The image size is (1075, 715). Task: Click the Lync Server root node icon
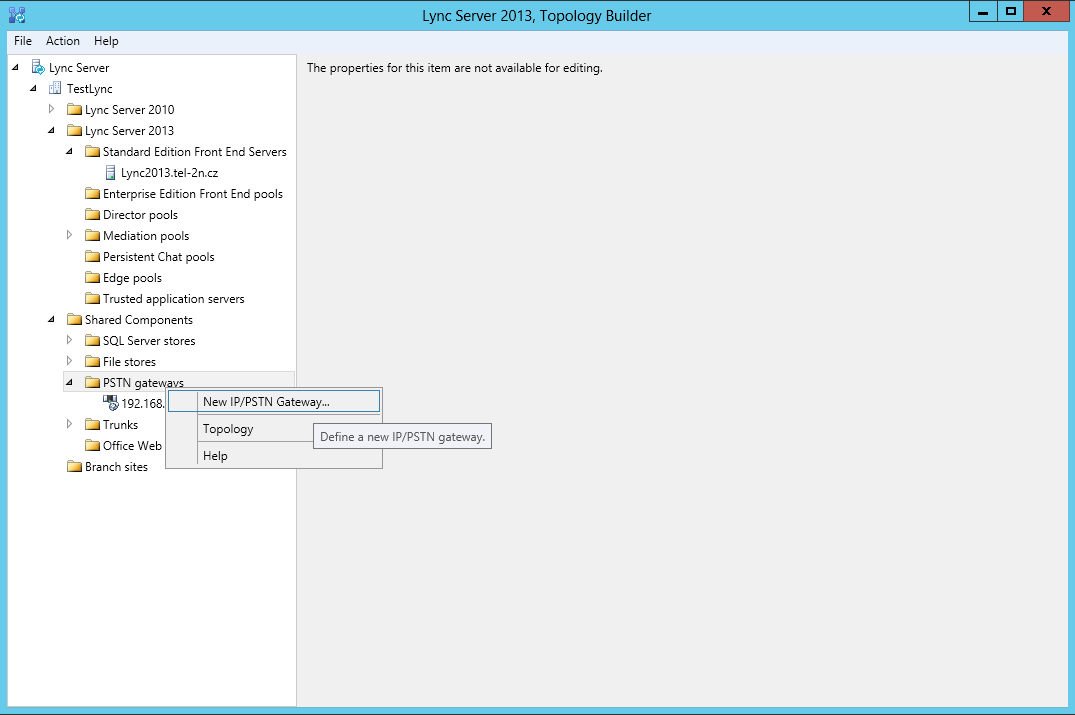(x=38, y=68)
